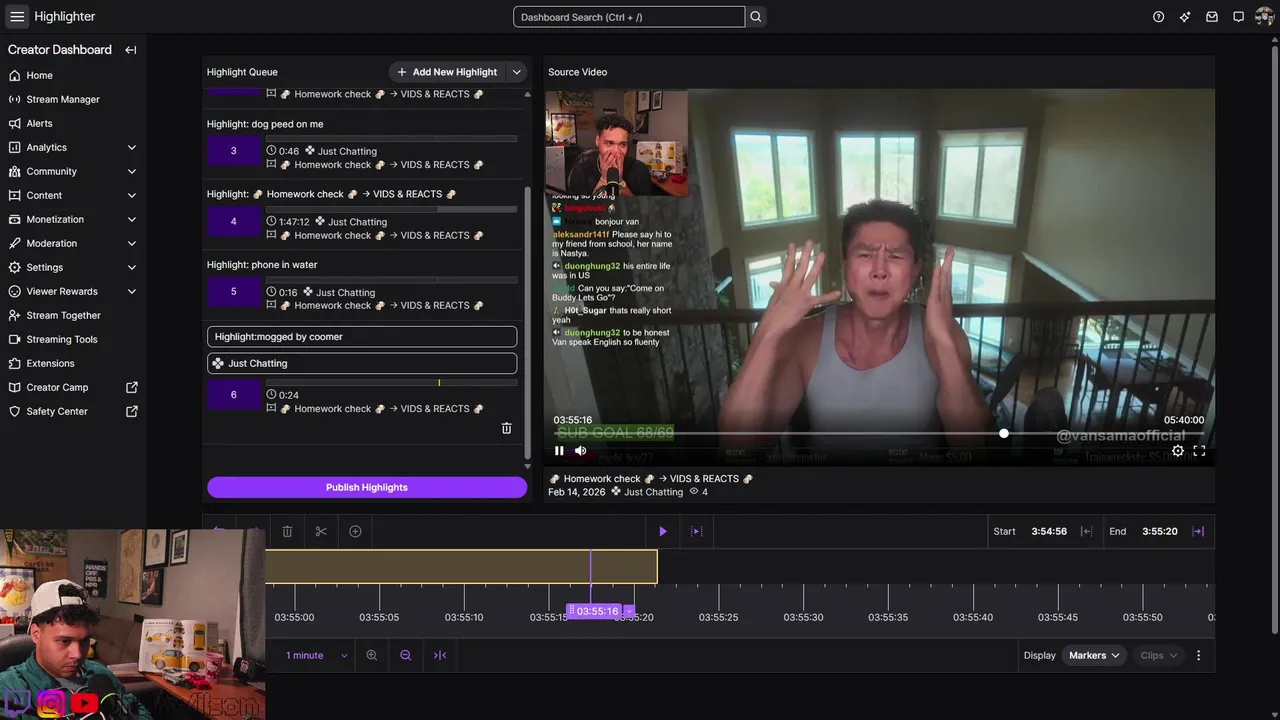Click the End time value 3:55:20
The image size is (1280, 720).
click(1159, 531)
